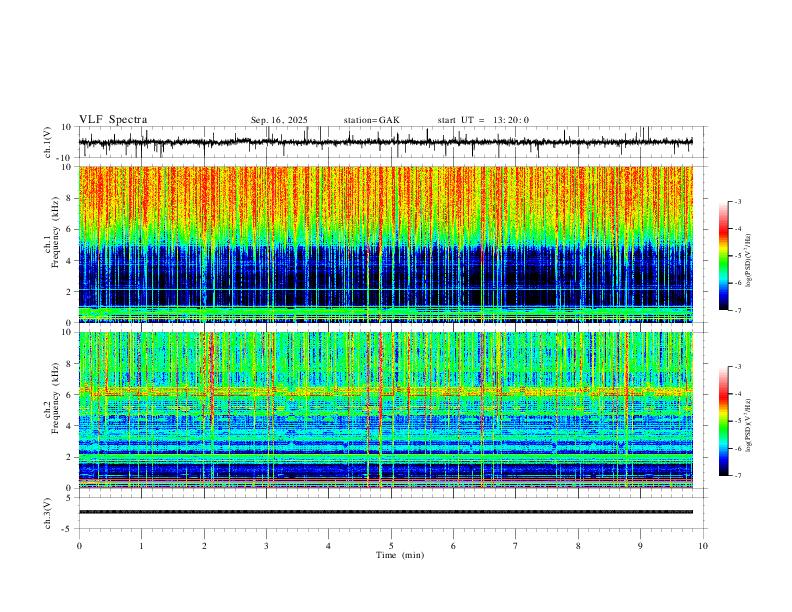Click the "-7" tick on upper colorbar
The image size is (792, 612).
[x=737, y=310]
